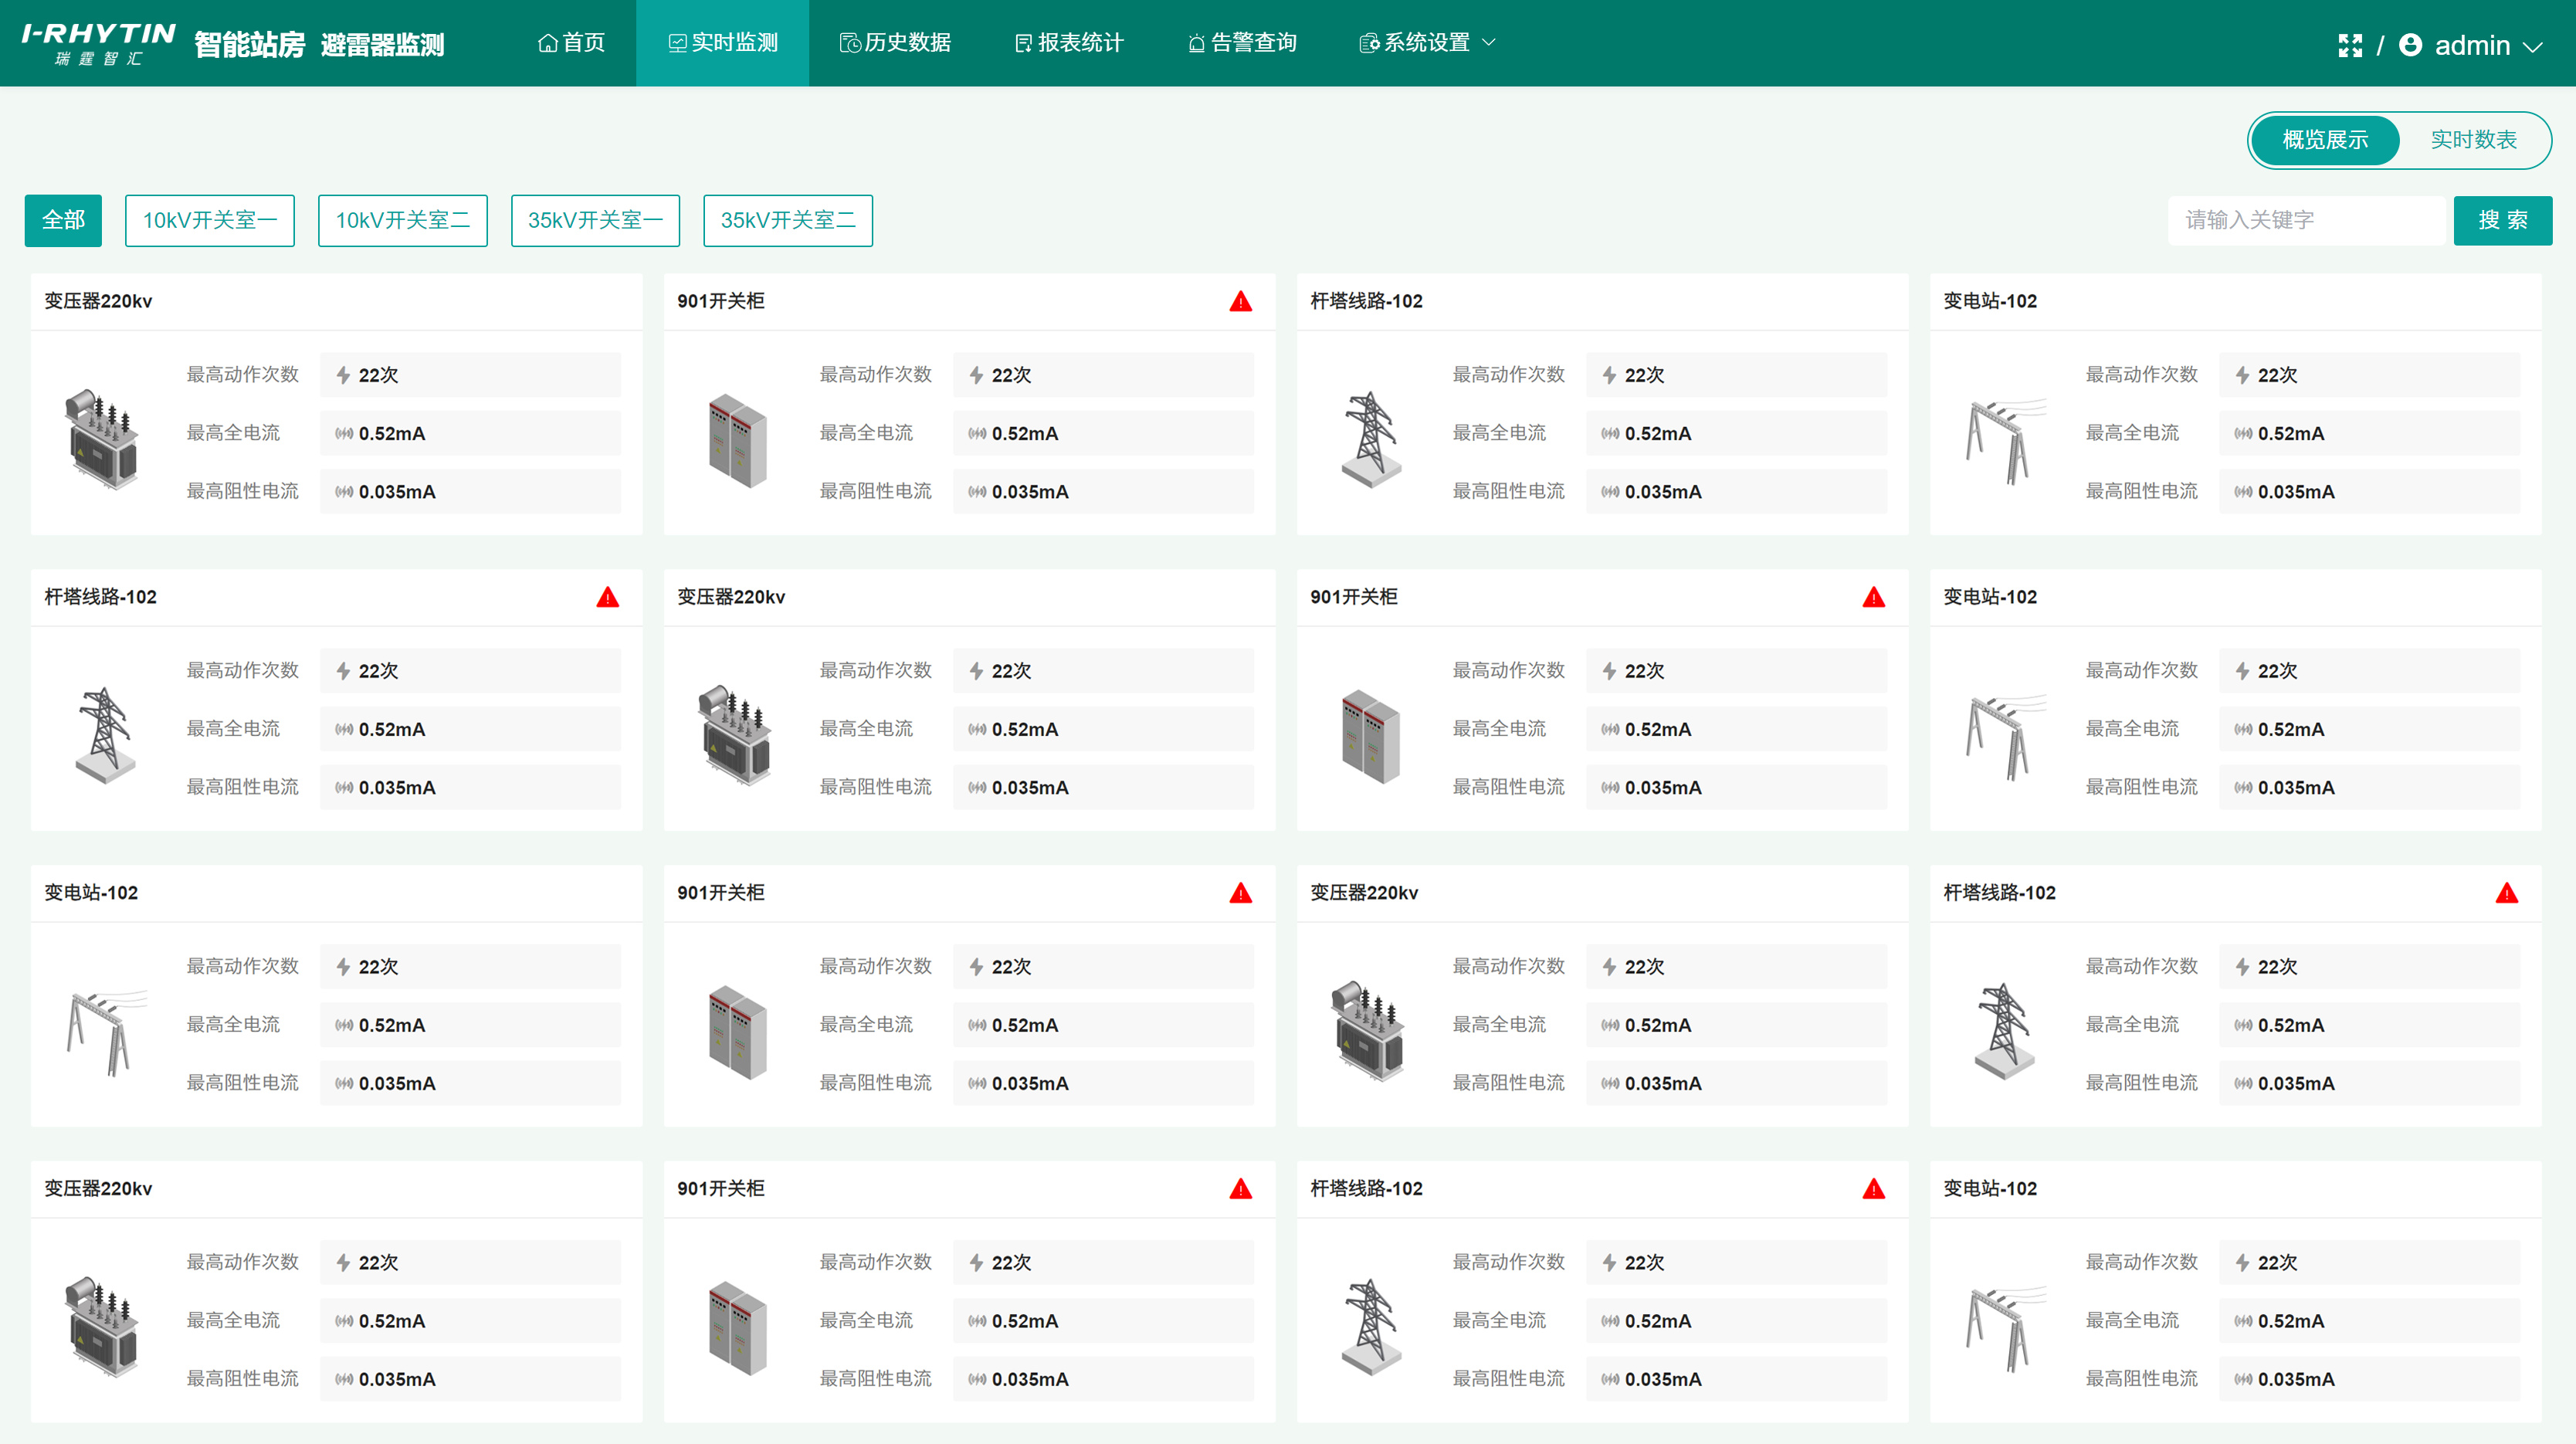Select the 全部 filter
Viewport: 2576px width, 1444px height.
[x=63, y=220]
